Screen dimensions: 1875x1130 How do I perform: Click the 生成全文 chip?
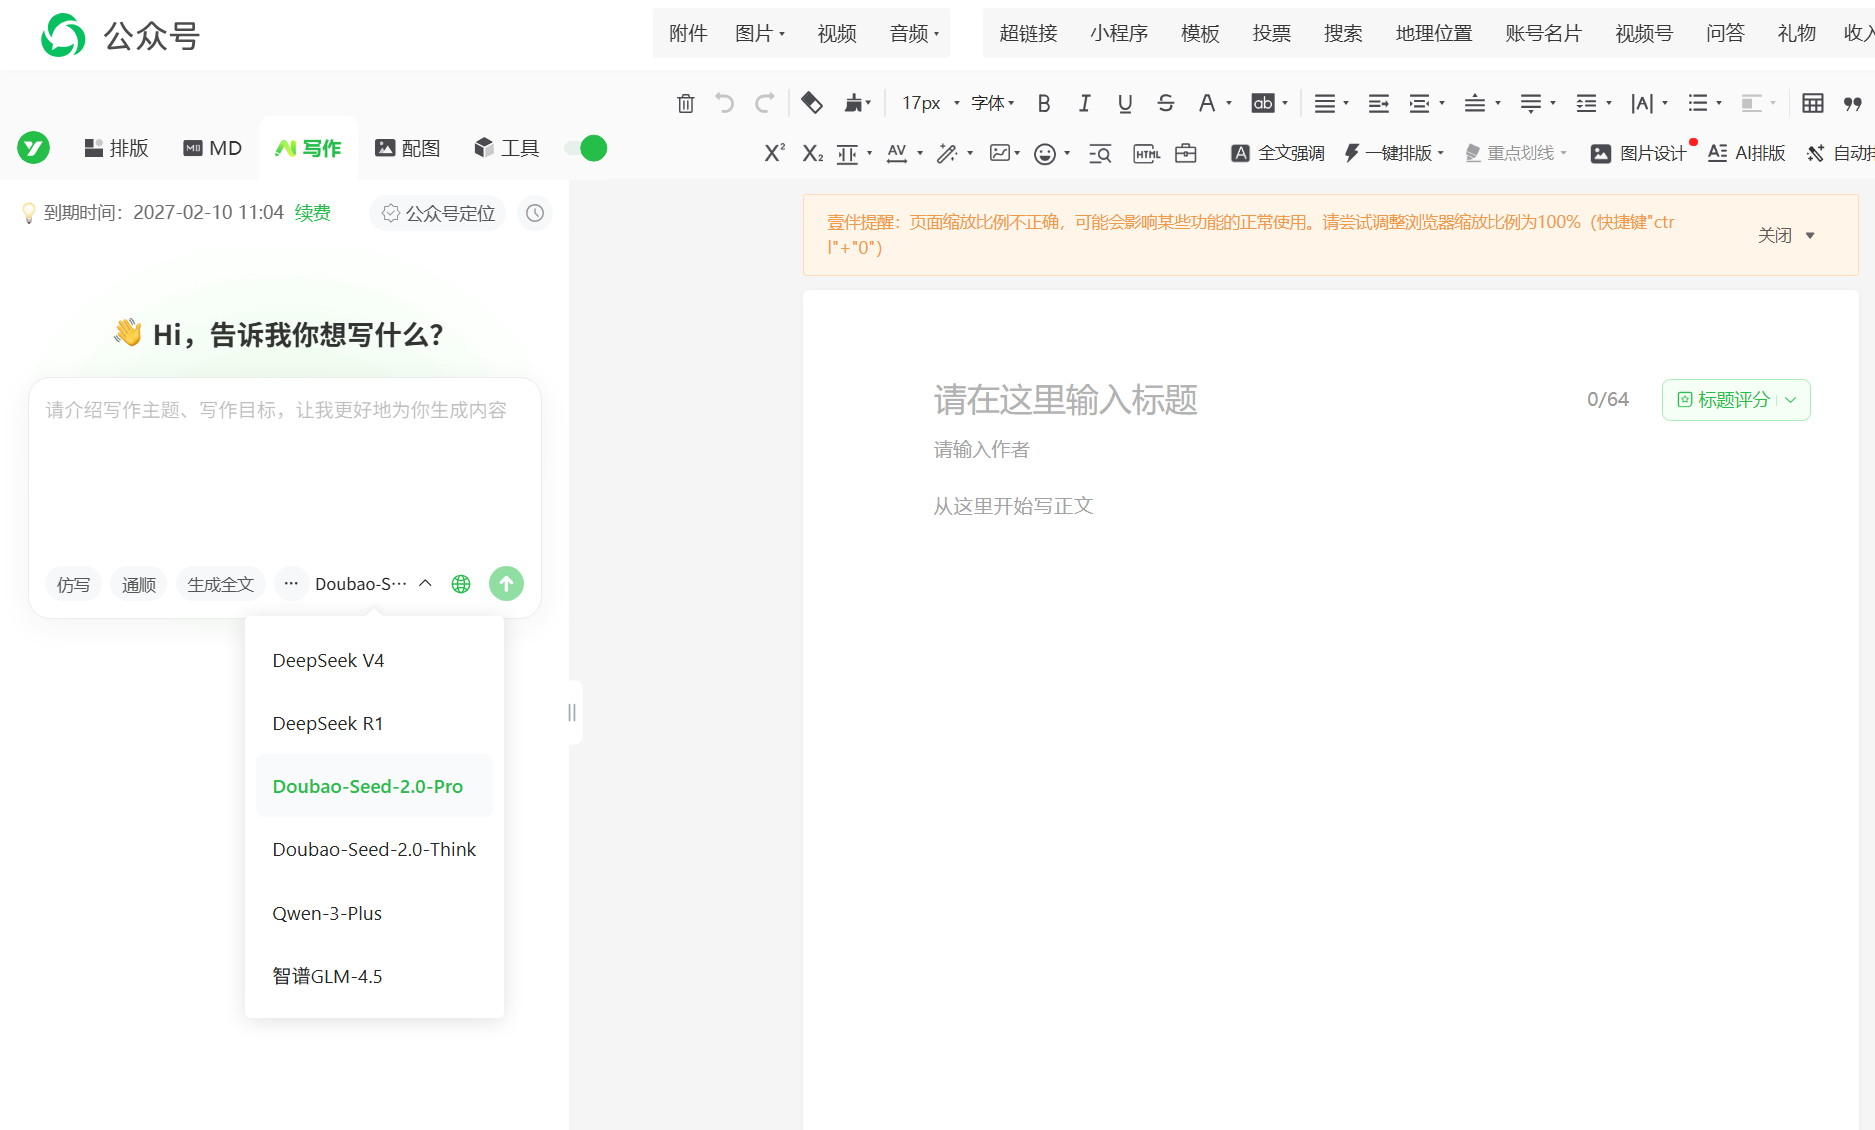pyautogui.click(x=220, y=584)
